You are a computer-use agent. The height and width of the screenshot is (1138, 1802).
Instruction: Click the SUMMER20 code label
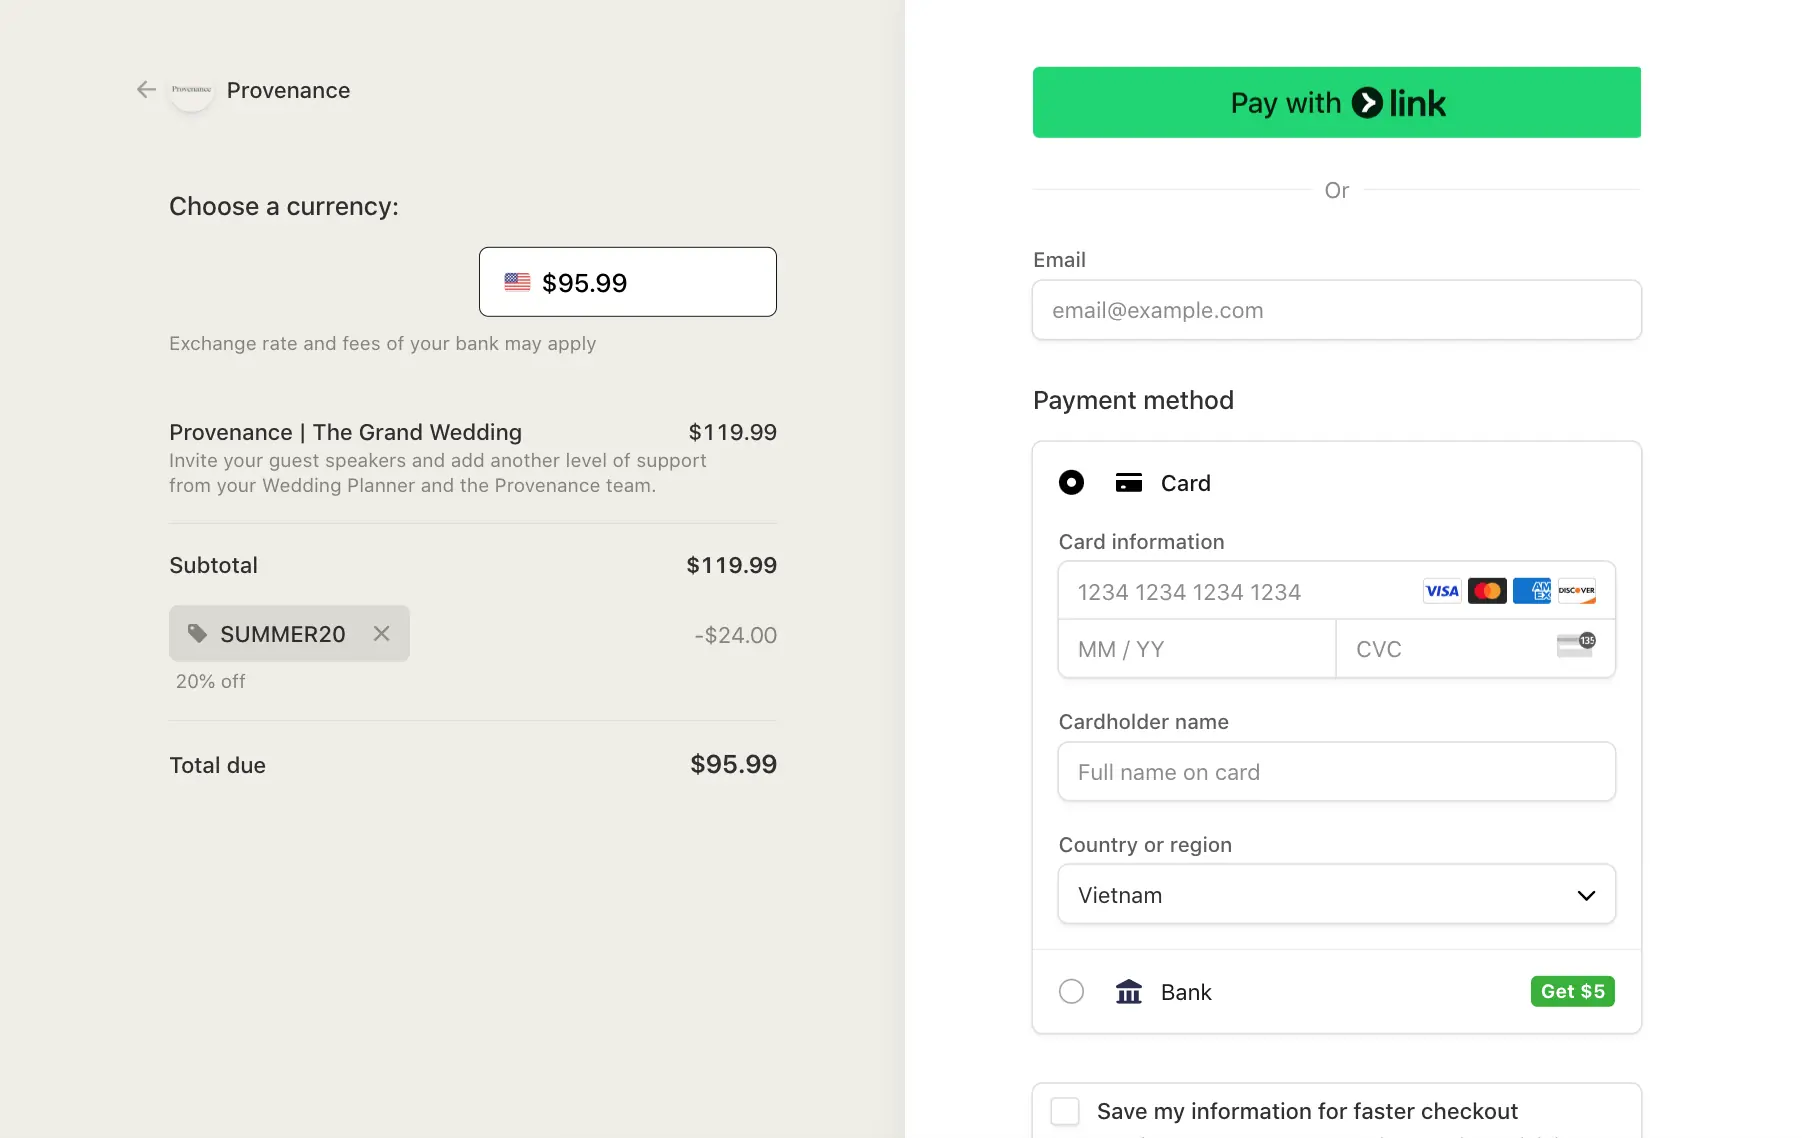(283, 634)
